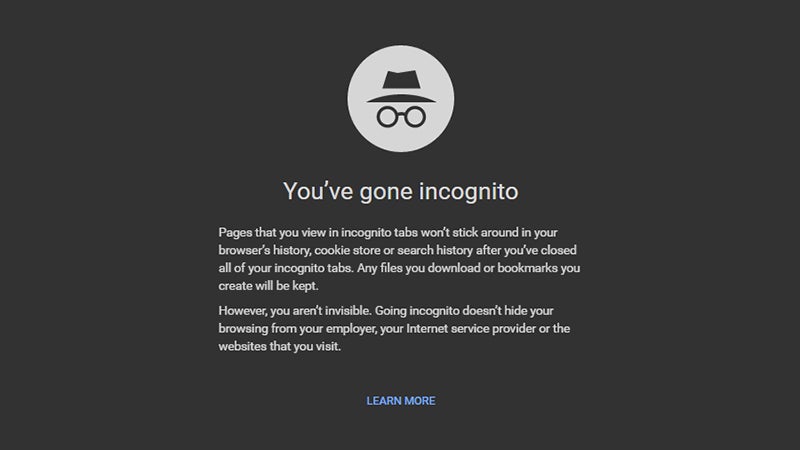The image size is (800, 450).
Task: Click the line starting "browsing from your employer"
Action: pyautogui.click(x=394, y=329)
